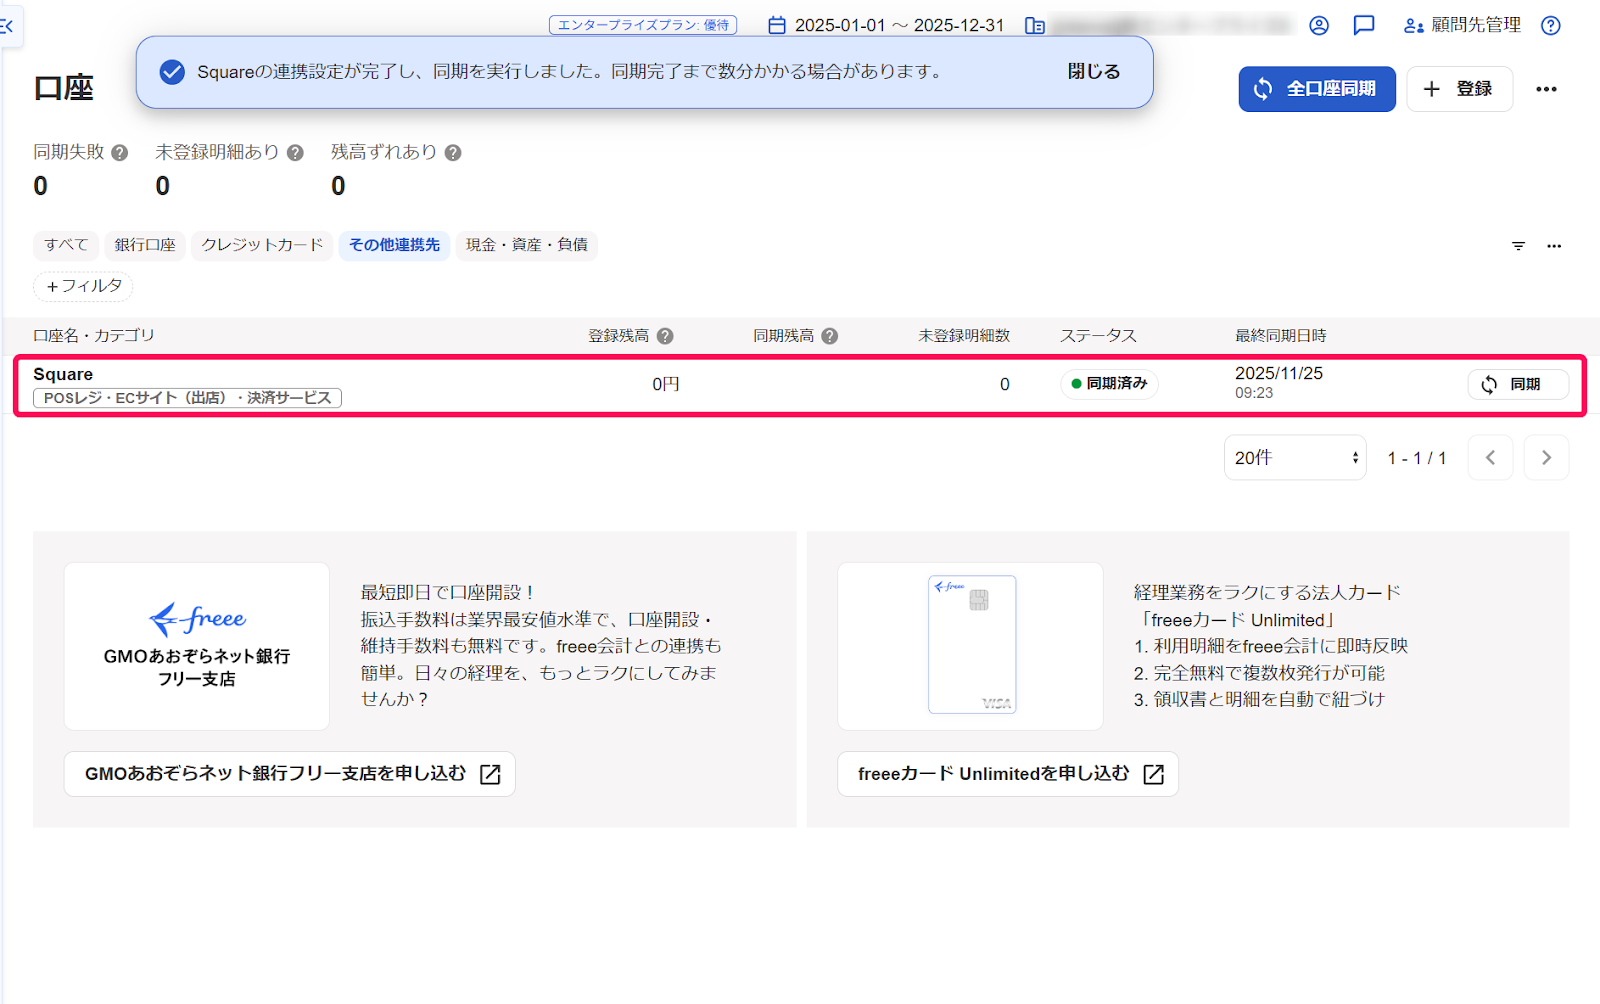Sync all accounts with 全口座同期
The image size is (1600, 1004).
coord(1317,89)
